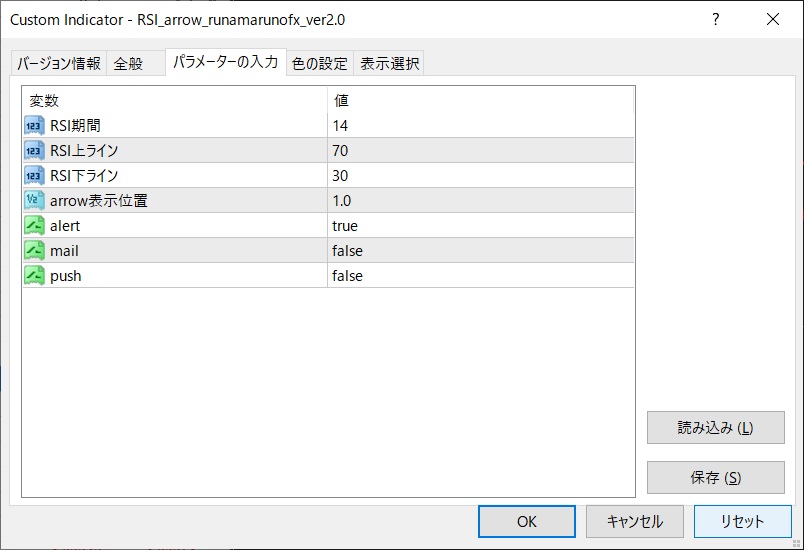Select the alert variable name
804x550 pixels.
pyautogui.click(x=65, y=226)
